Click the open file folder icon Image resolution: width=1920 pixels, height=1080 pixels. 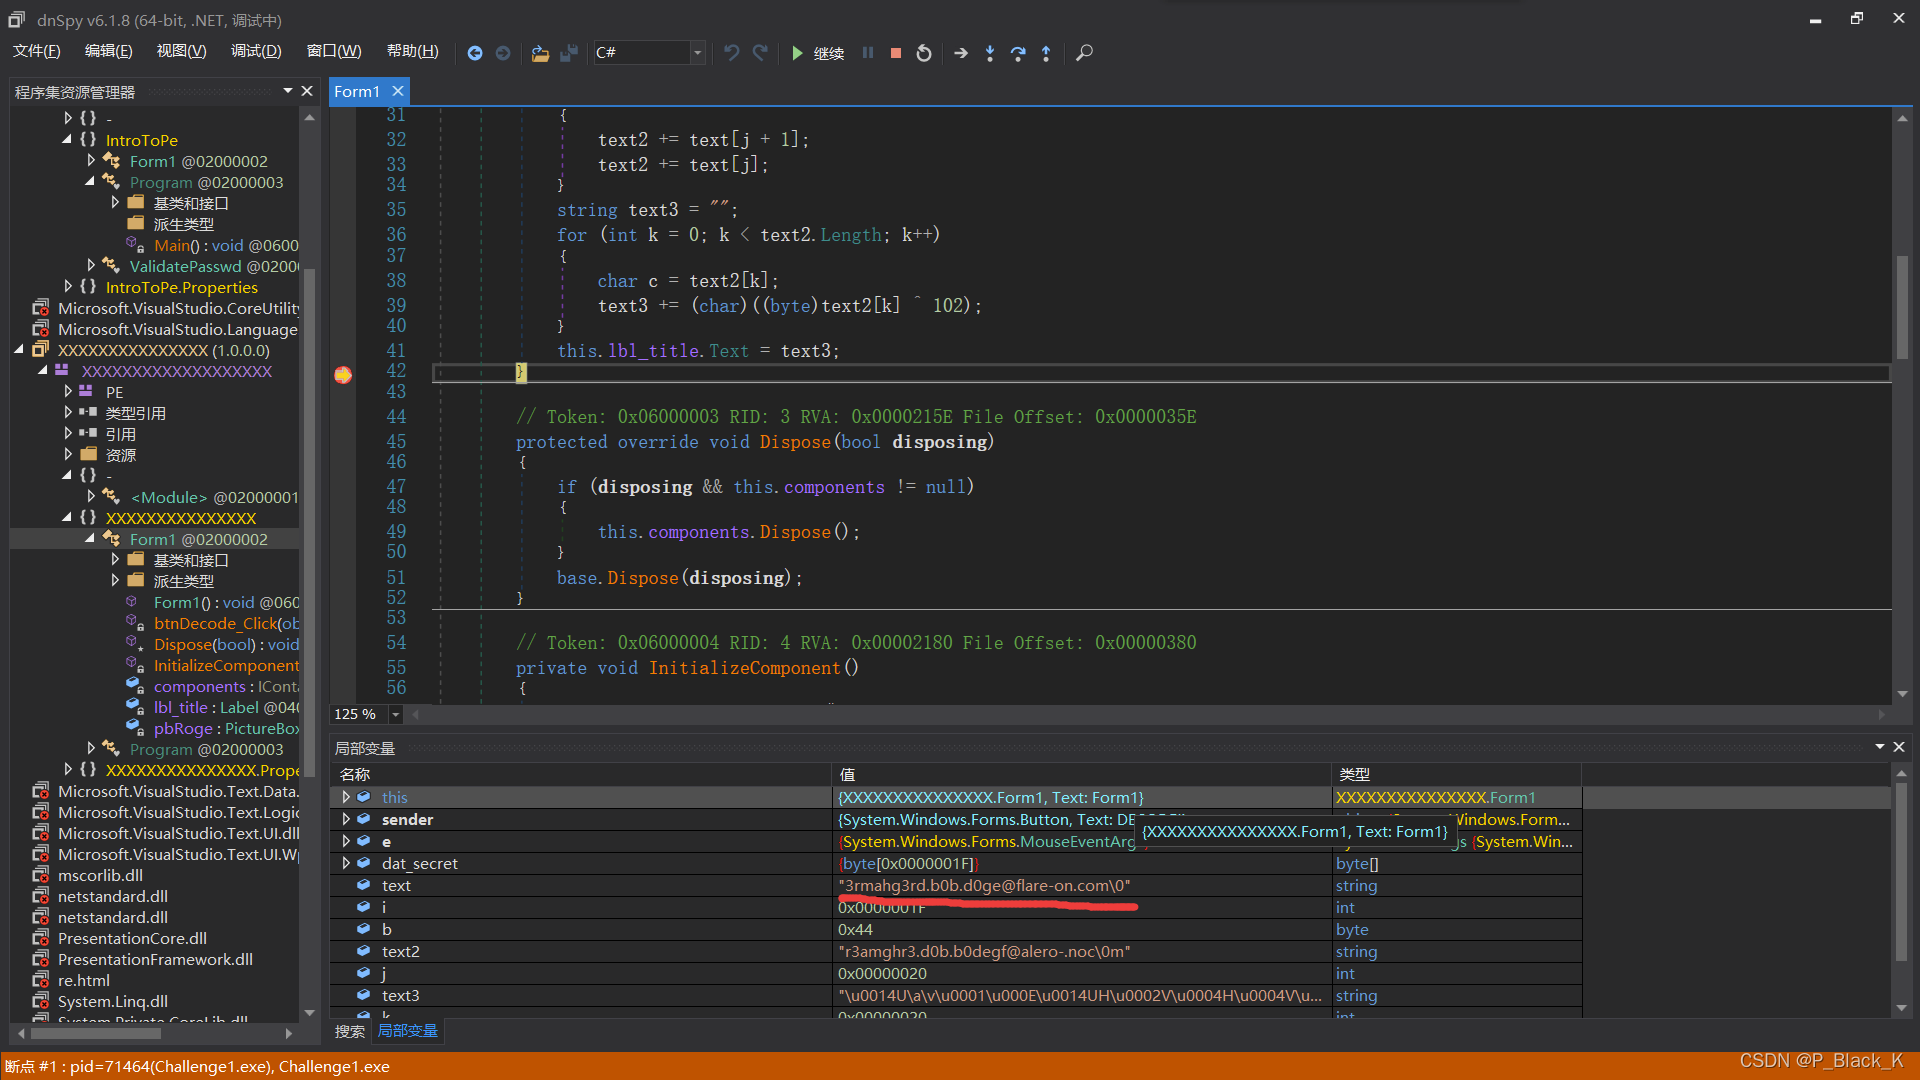click(x=540, y=53)
